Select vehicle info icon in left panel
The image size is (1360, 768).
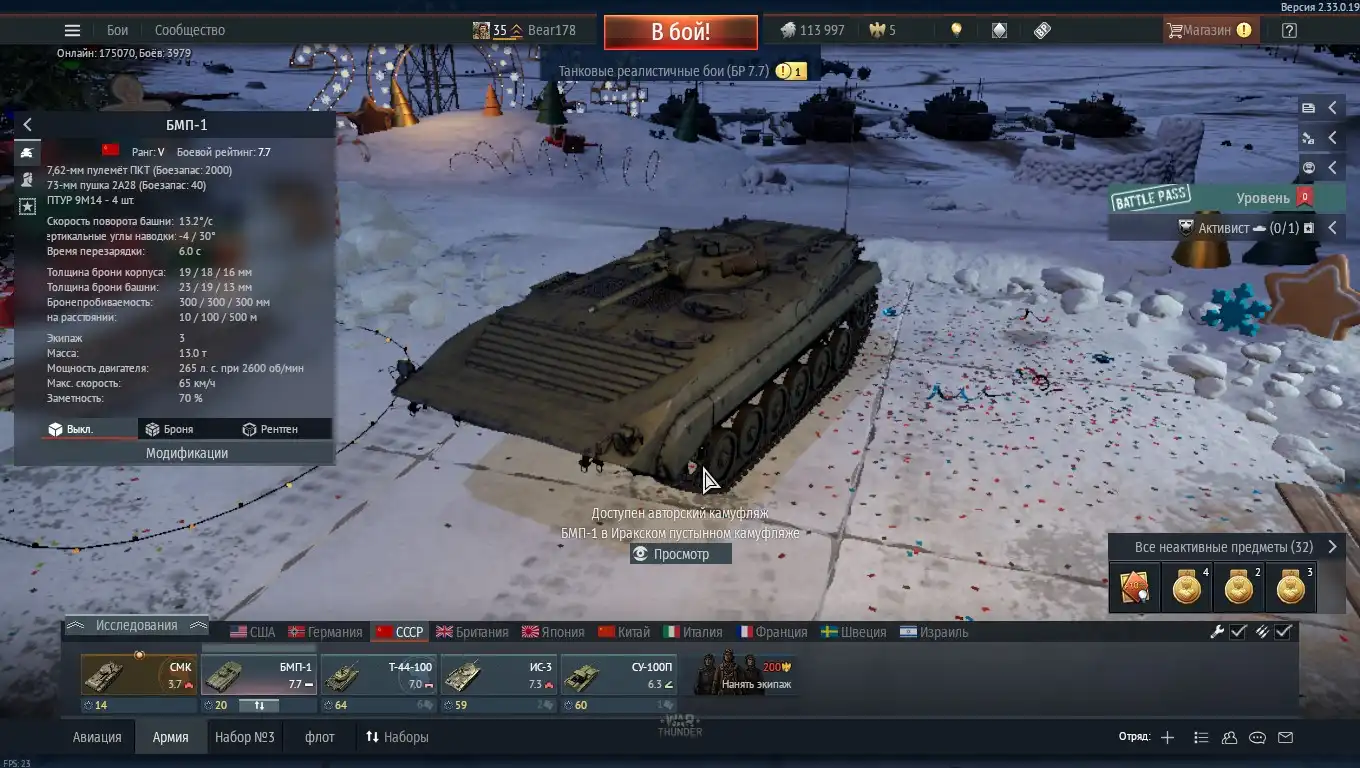tap(27, 154)
